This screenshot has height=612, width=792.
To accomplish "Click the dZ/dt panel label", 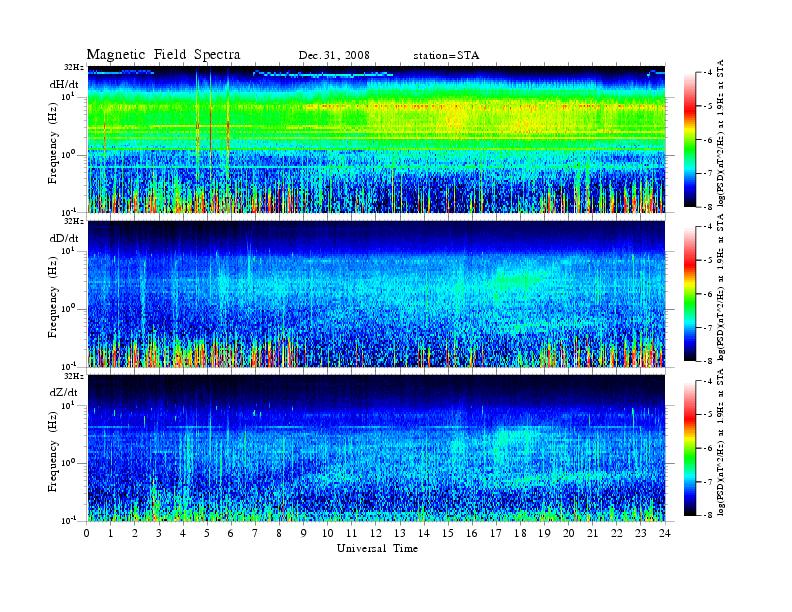I will point(64,392).
